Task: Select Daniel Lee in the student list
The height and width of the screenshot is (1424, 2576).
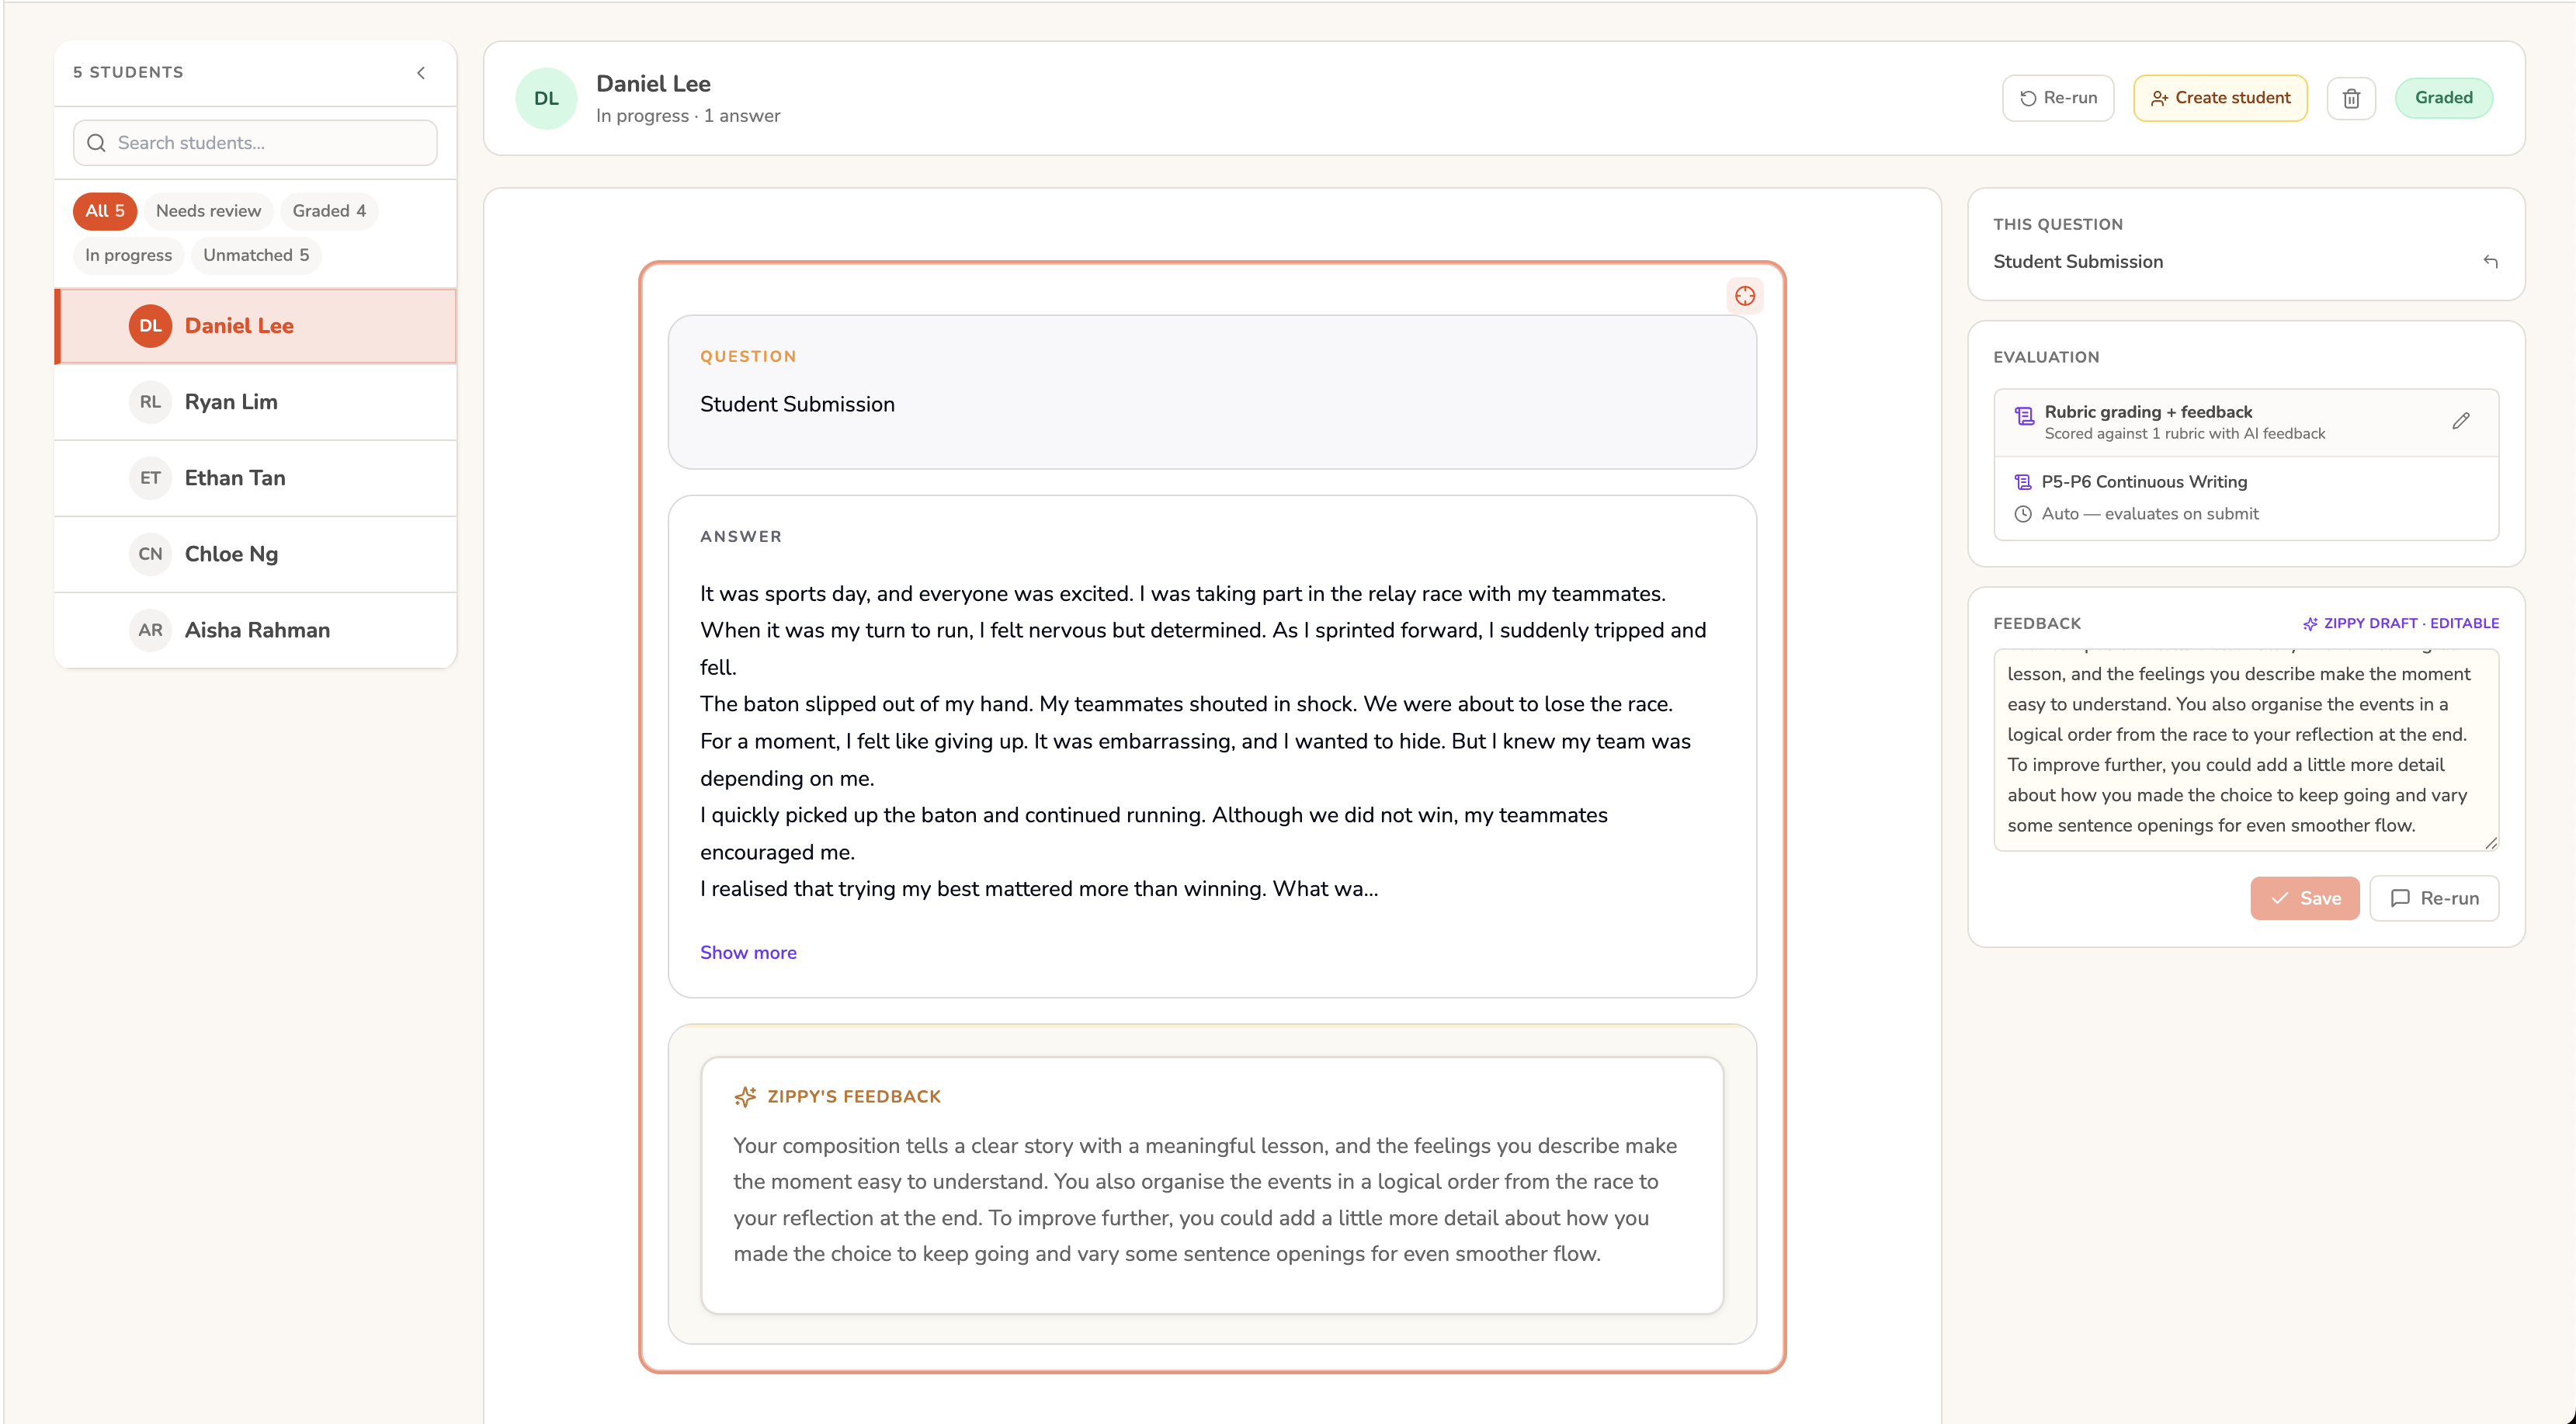Action: tap(256, 326)
